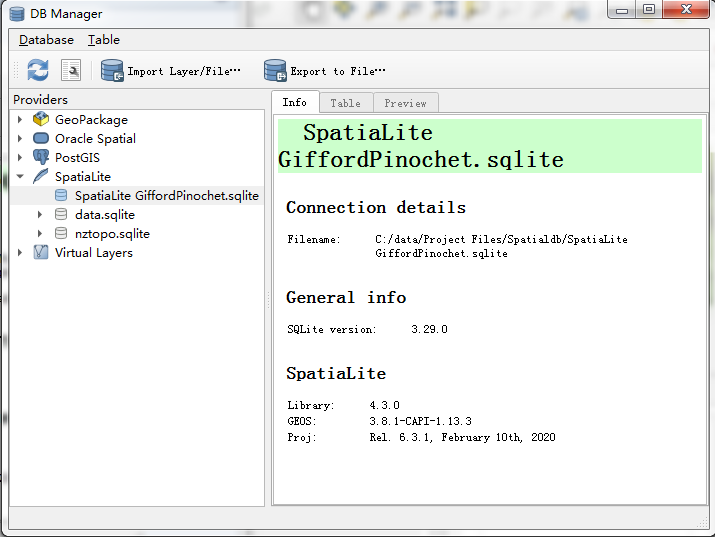Click the GEOS value 3.8.1-CAPI-1.13.3
The width and height of the screenshot is (715, 537).
pyautogui.click(x=420, y=421)
